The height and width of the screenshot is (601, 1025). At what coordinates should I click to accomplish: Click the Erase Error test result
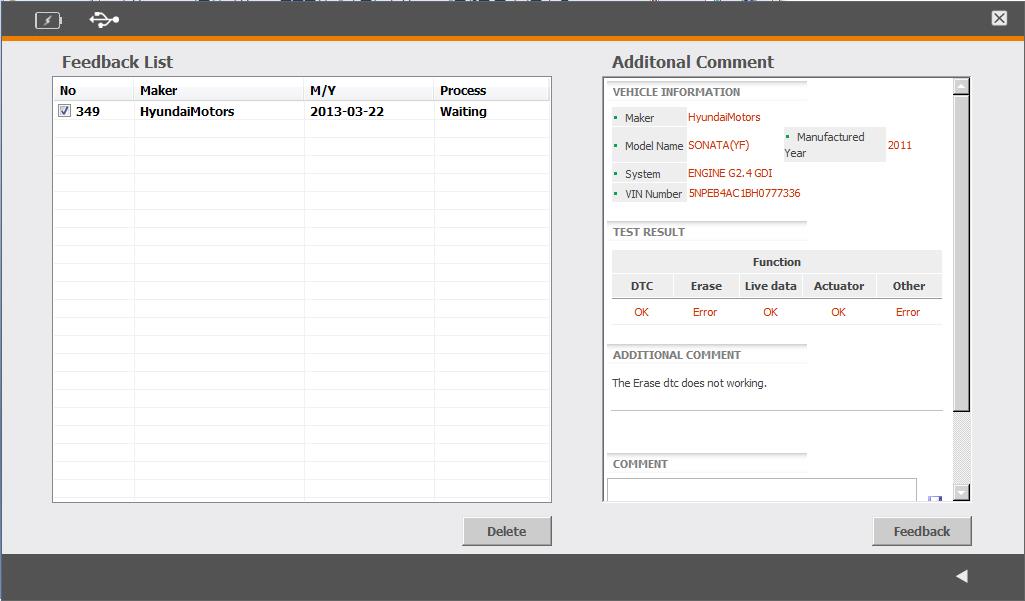coord(705,312)
